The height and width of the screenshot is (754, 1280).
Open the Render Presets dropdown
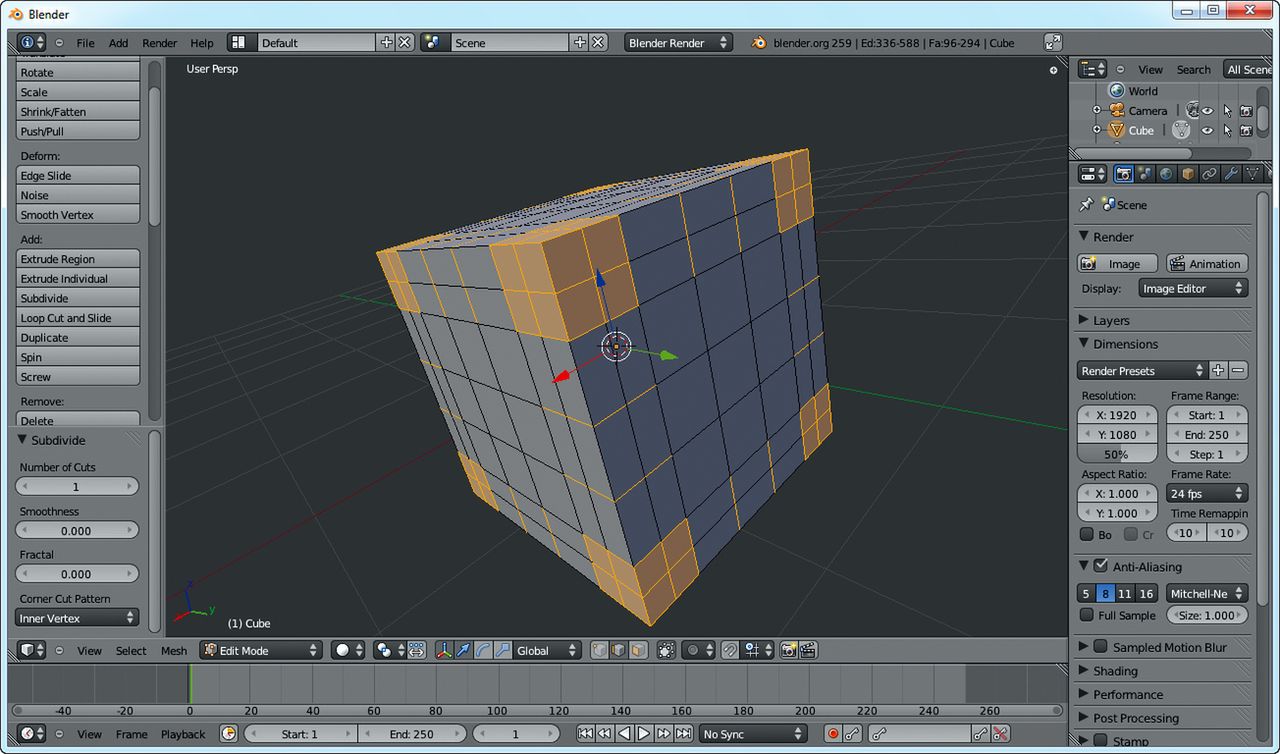pyautogui.click(x=1143, y=370)
